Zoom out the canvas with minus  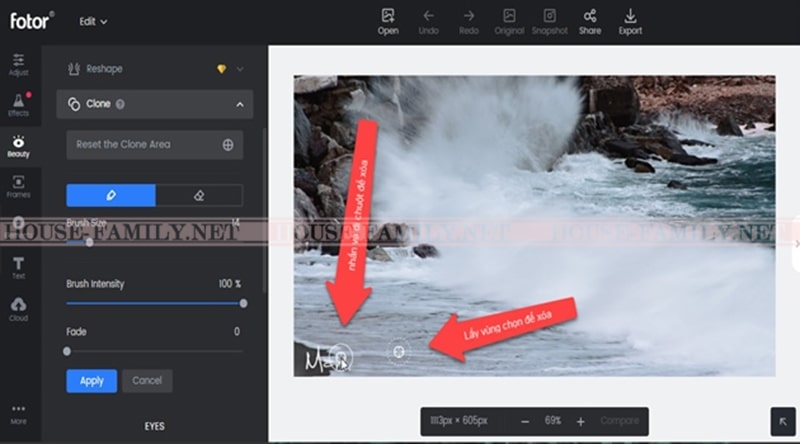point(525,422)
